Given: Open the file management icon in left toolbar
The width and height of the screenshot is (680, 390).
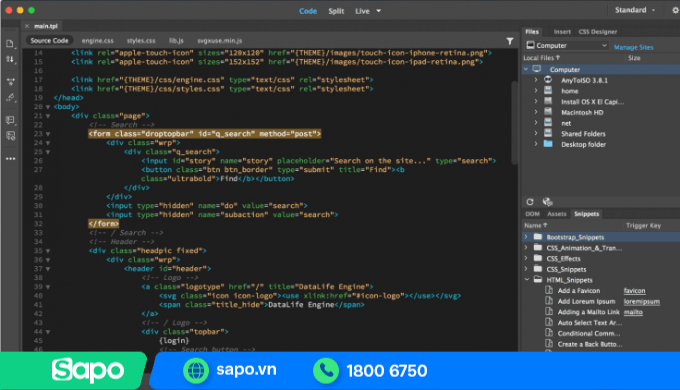Looking at the screenshot, I should [x=10, y=44].
